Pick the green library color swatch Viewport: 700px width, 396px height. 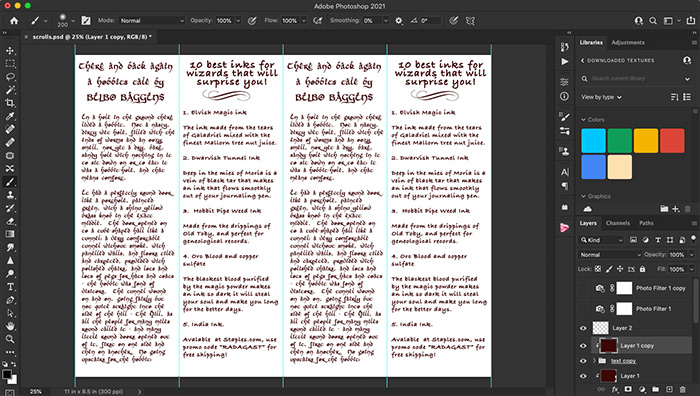coord(620,141)
